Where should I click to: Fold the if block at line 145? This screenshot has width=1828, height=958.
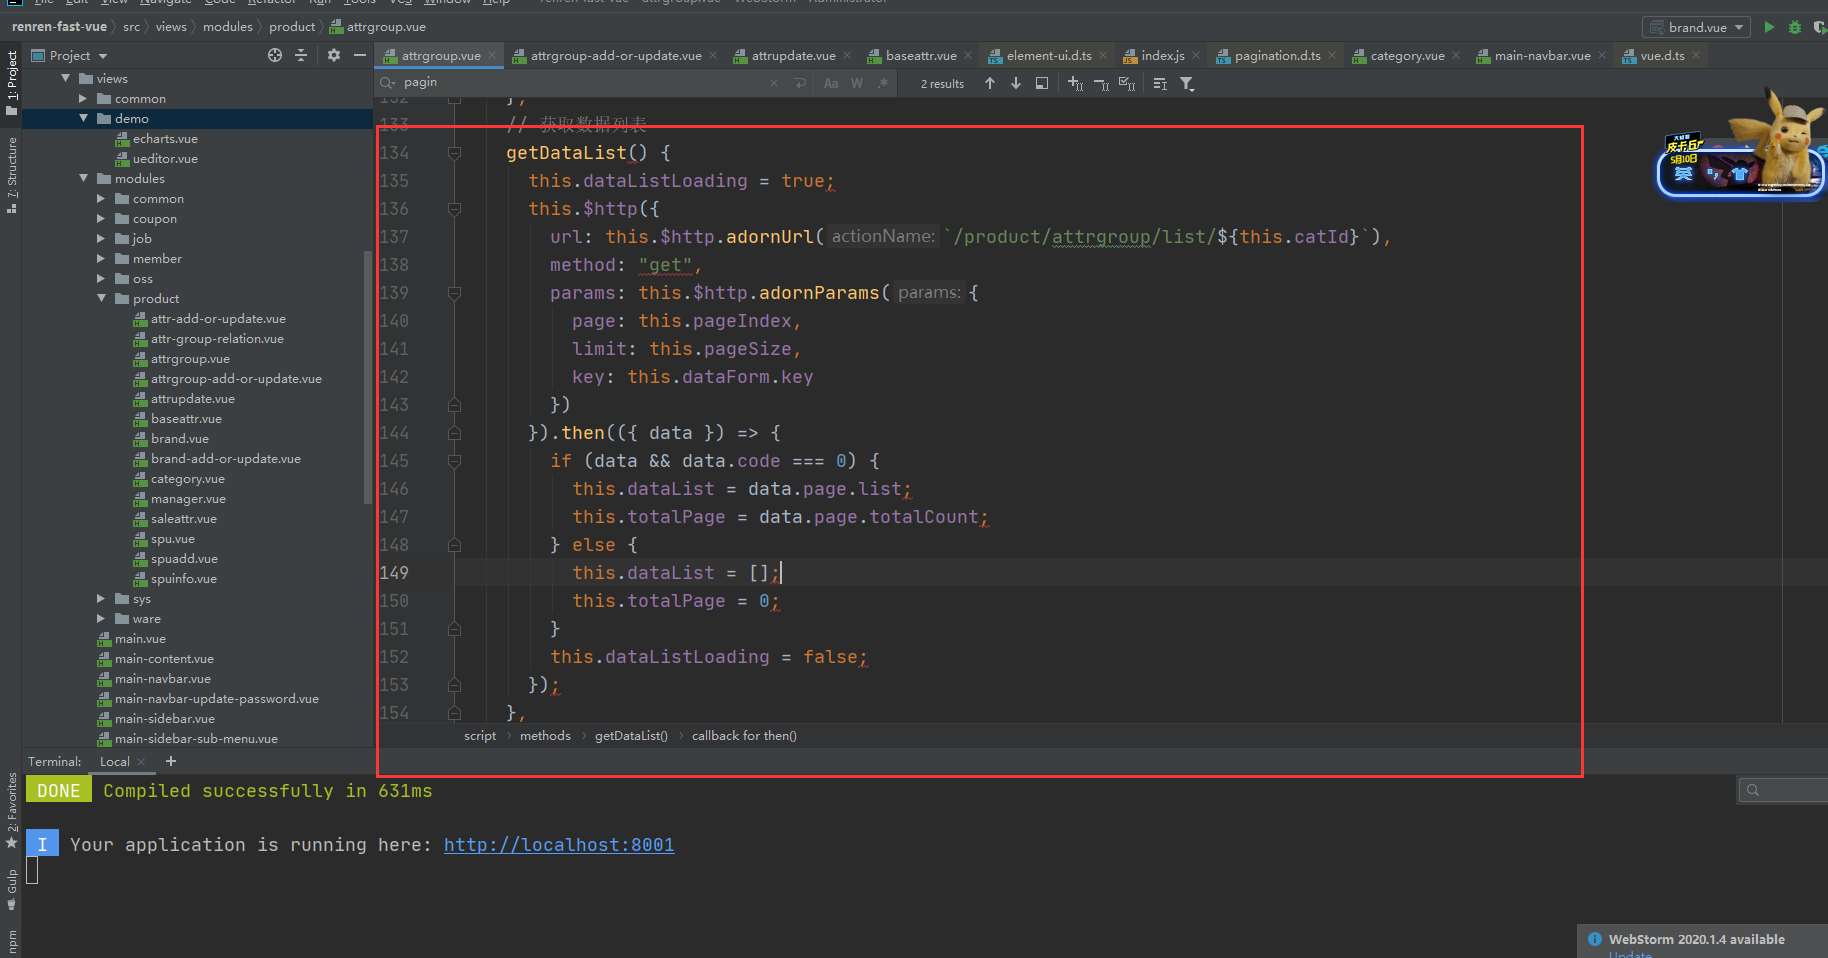(x=454, y=461)
